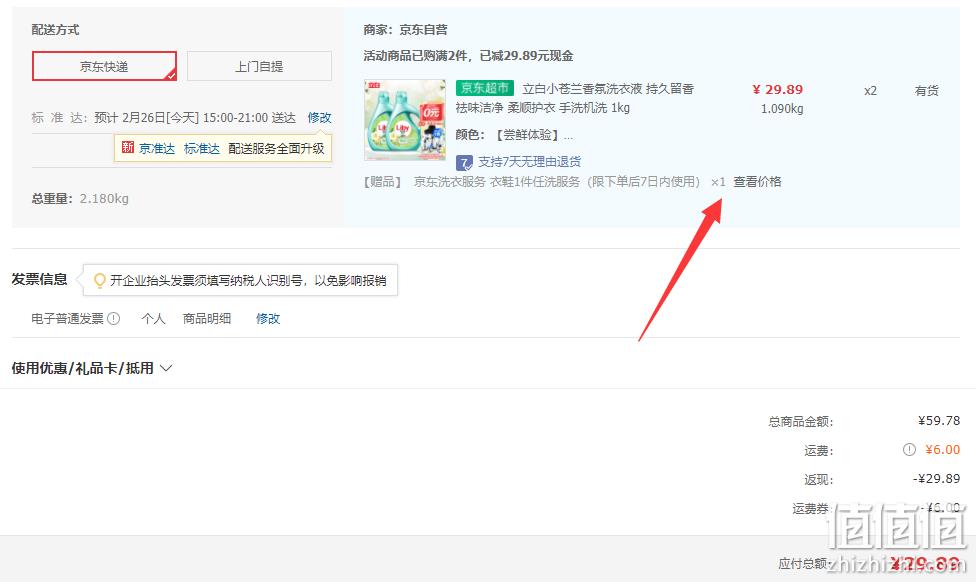Image resolution: width=976 pixels, height=582 pixels.
Task: Click the 商家：京东自营 merchant label
Action: (405, 29)
